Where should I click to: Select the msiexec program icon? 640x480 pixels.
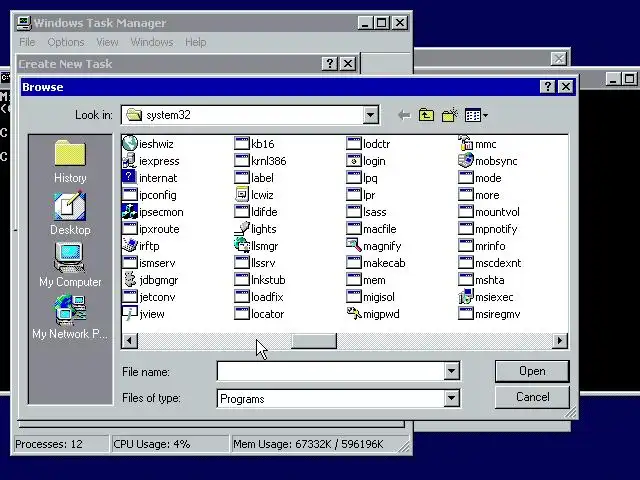pos(465,297)
